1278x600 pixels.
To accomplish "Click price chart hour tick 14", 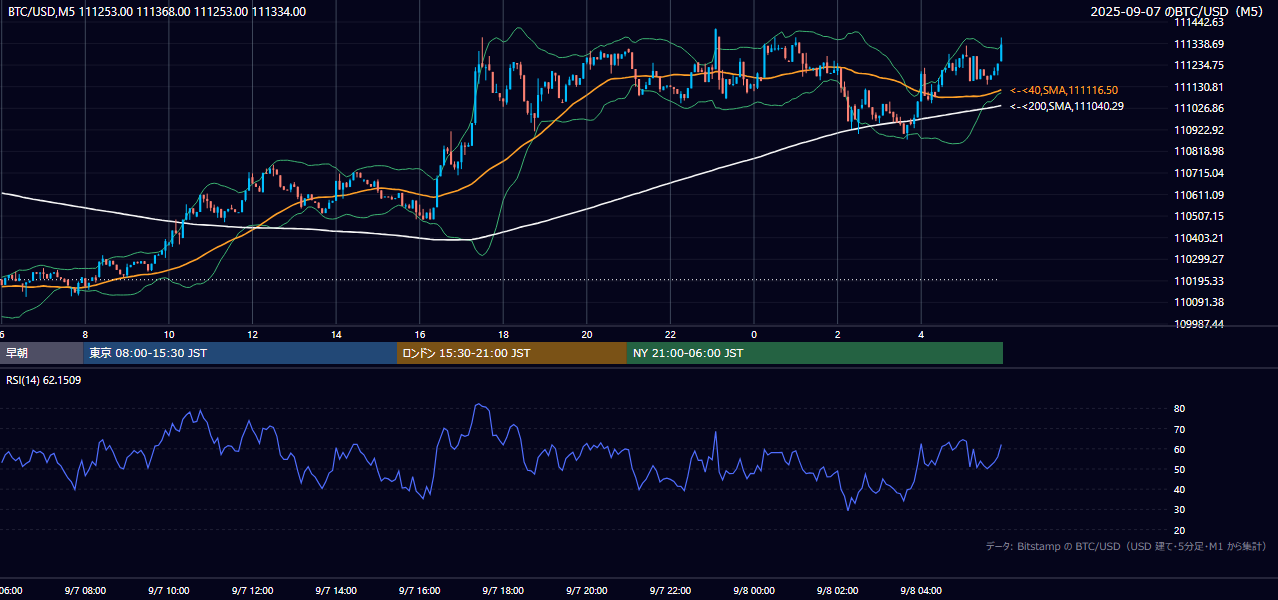I will pos(336,334).
